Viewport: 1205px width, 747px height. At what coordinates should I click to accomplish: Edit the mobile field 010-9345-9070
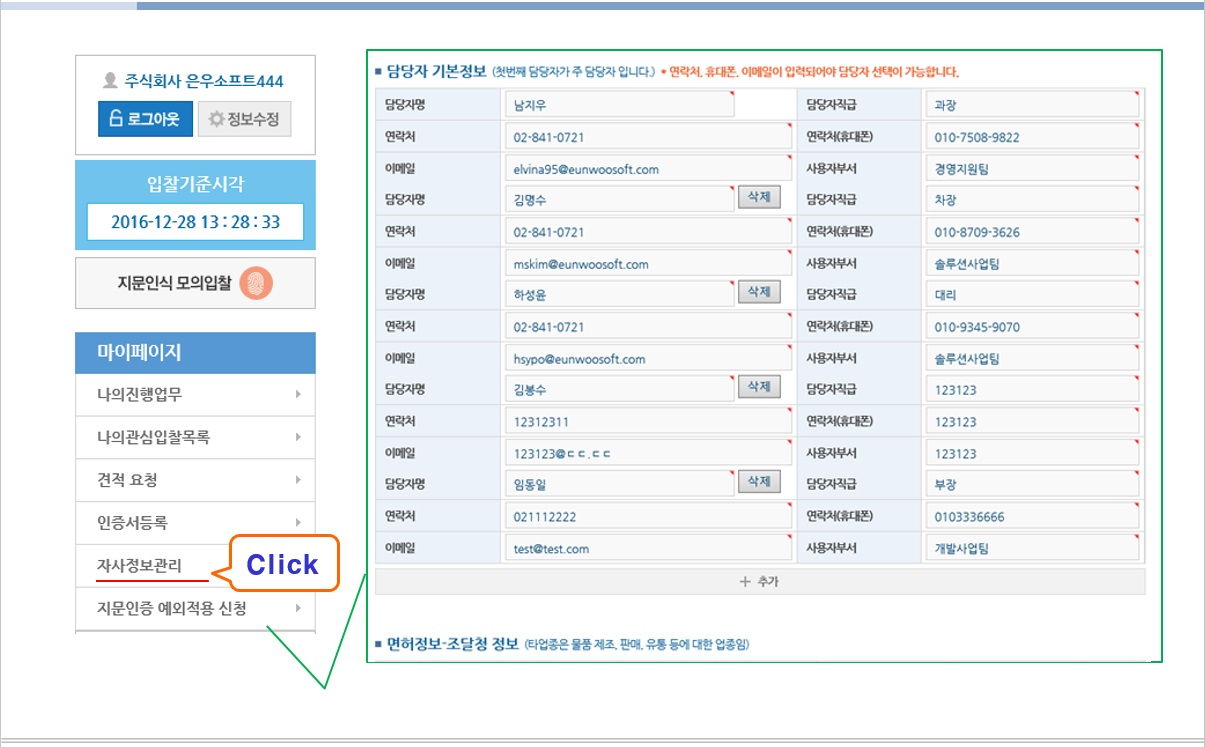(x=1033, y=327)
